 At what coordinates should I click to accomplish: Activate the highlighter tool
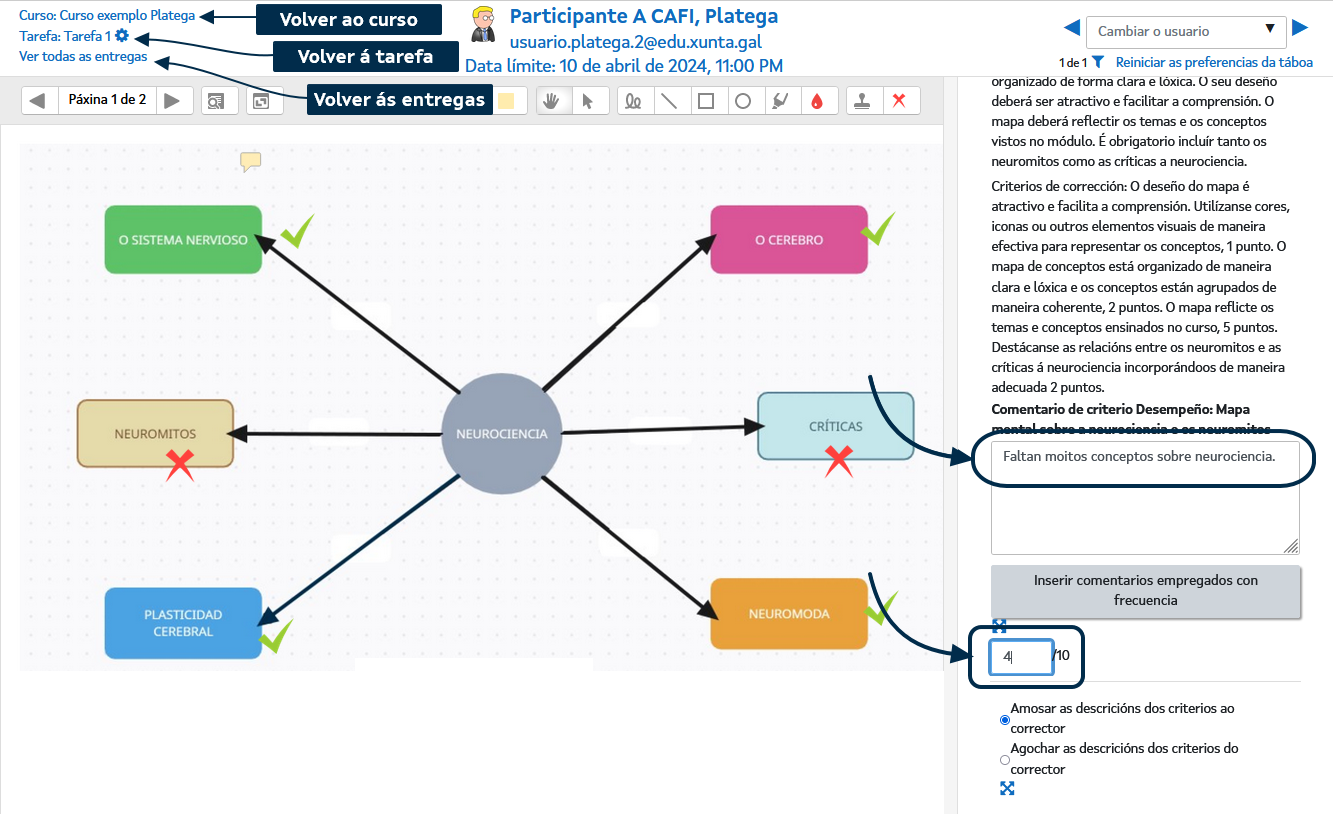click(781, 101)
